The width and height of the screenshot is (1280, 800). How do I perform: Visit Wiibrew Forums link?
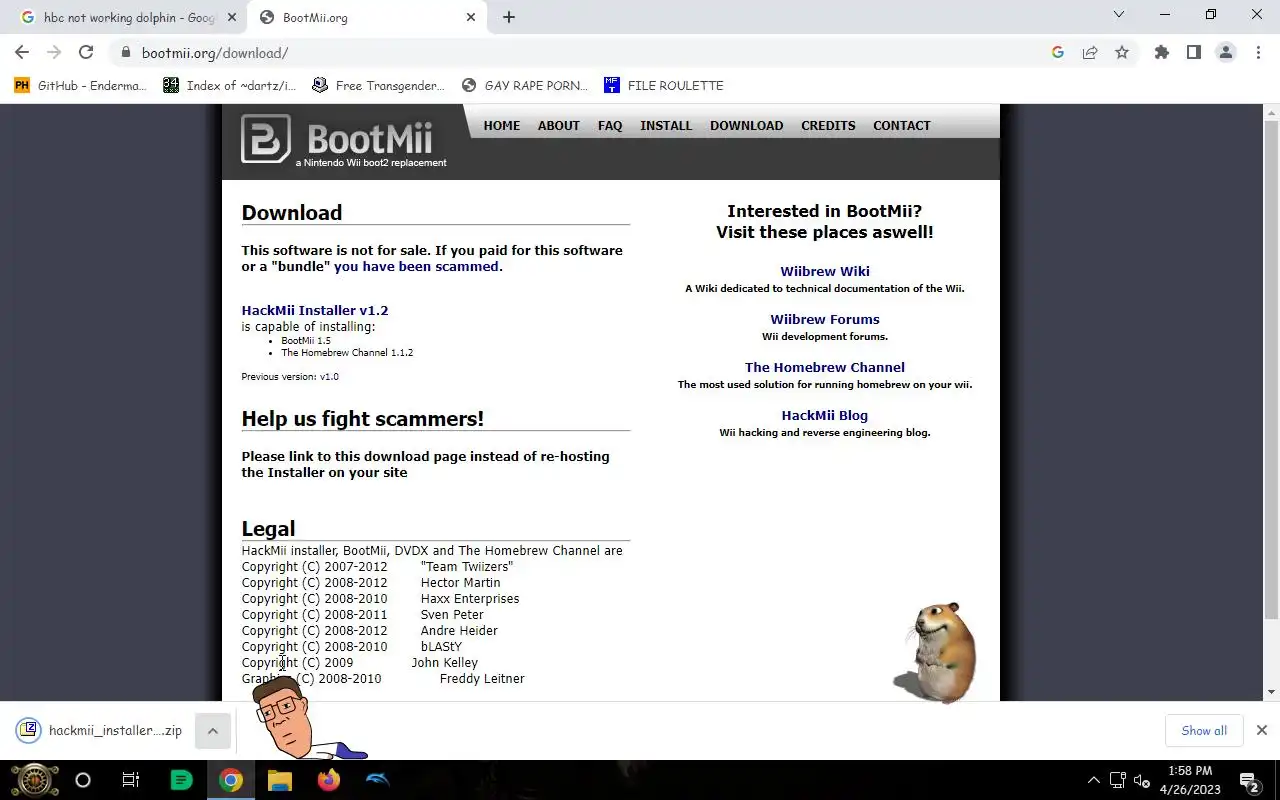(825, 319)
